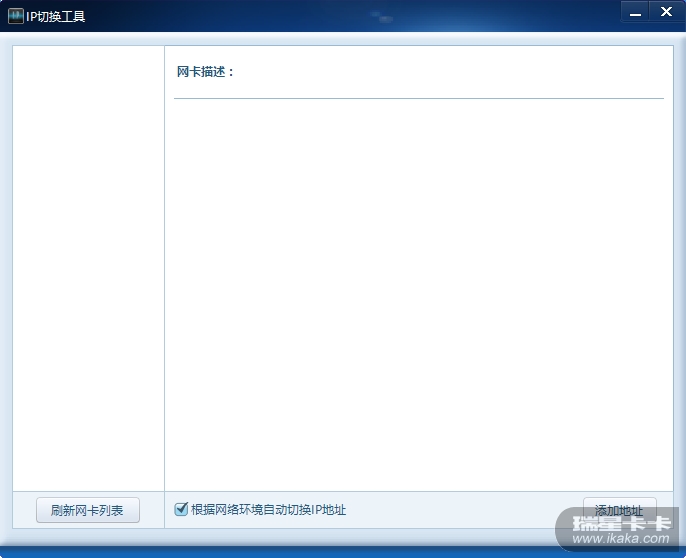The width and height of the screenshot is (686, 558).
Task: Click the 刷新网卡列表 button
Action: click(88, 510)
